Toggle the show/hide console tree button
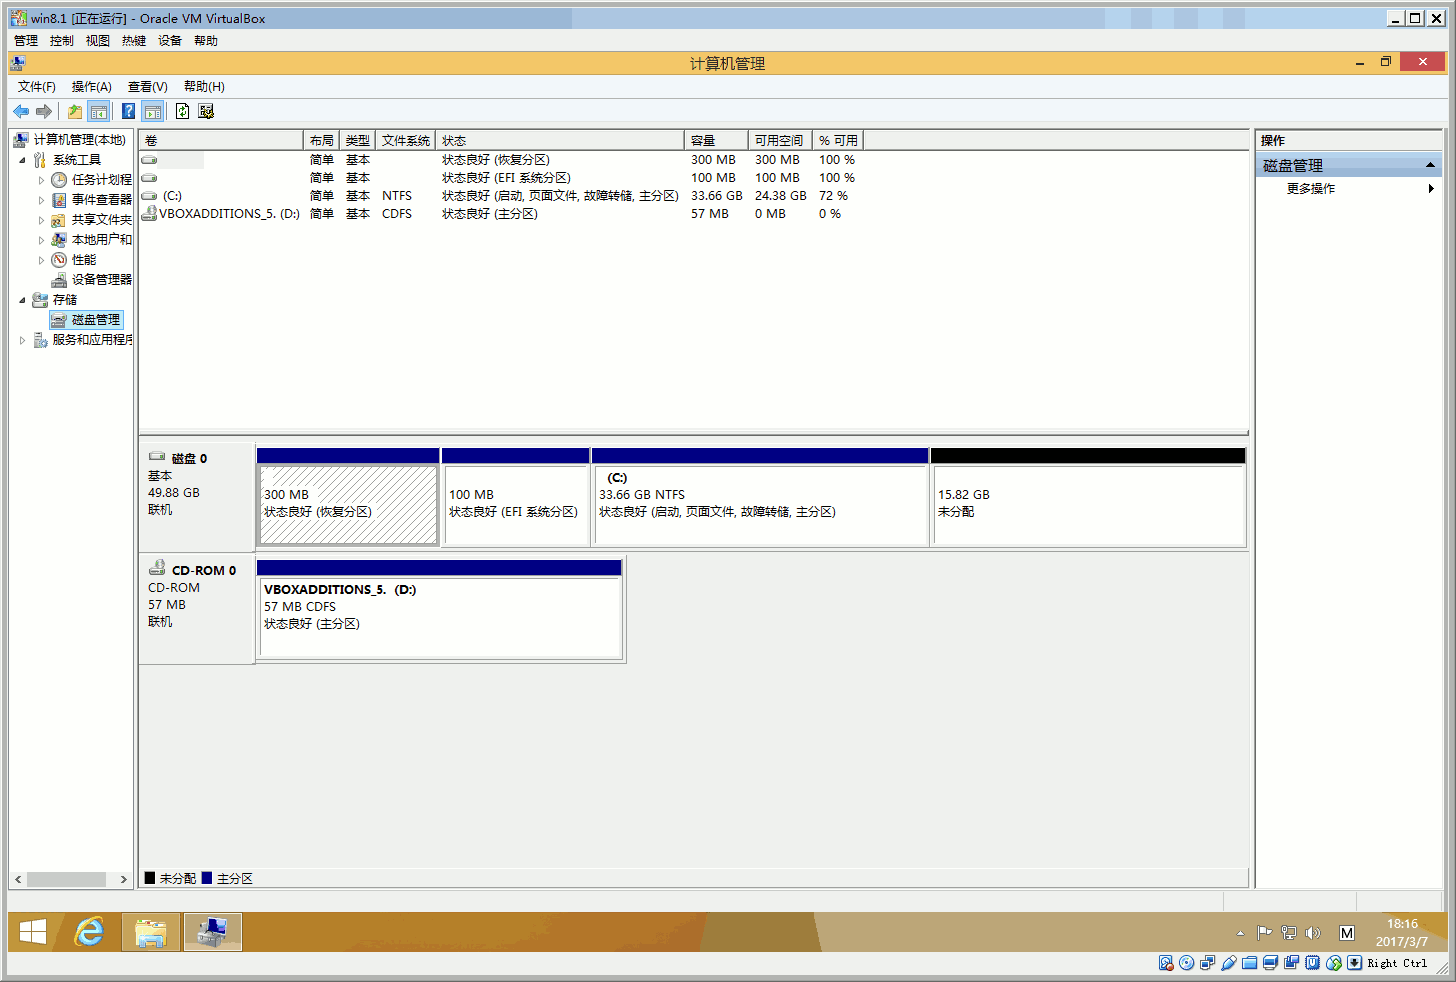The image size is (1456, 982). coord(98,111)
